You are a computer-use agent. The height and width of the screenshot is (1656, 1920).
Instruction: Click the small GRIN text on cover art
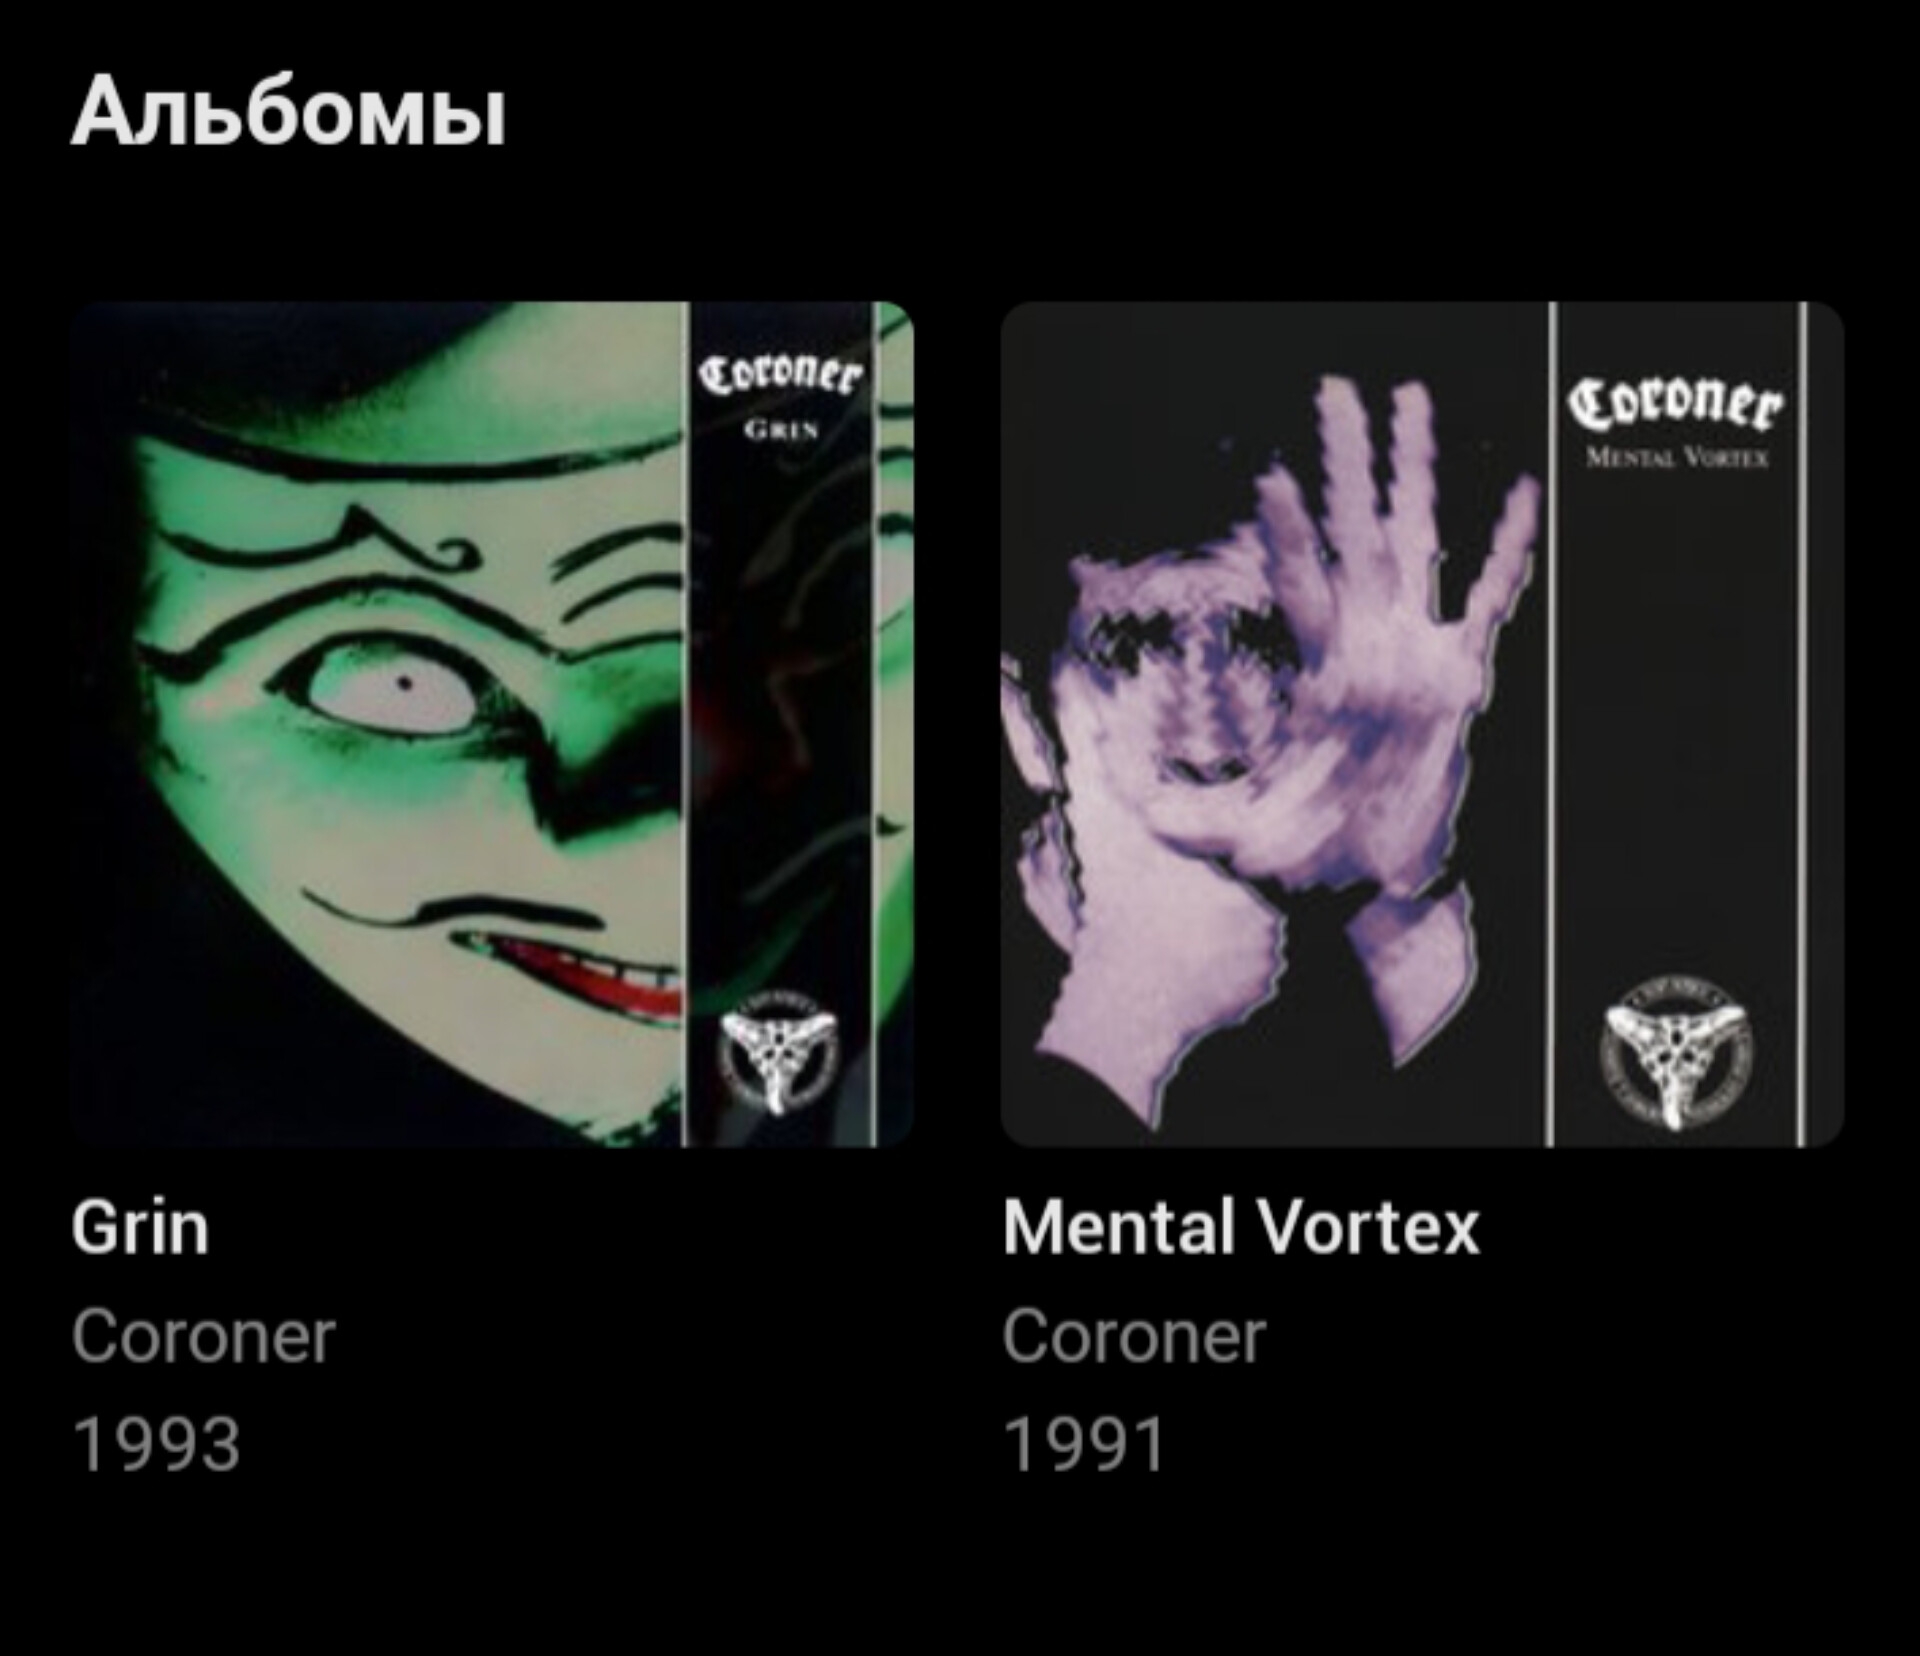[781, 430]
